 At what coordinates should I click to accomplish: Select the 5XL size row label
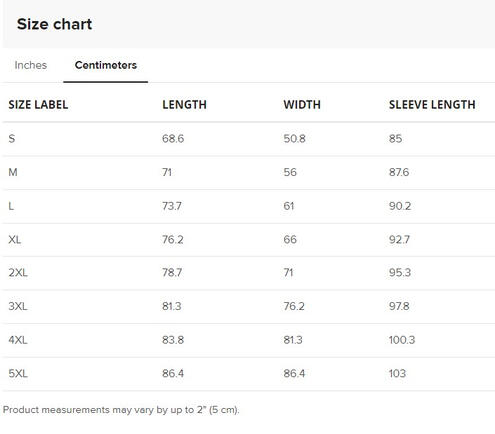click(18, 373)
